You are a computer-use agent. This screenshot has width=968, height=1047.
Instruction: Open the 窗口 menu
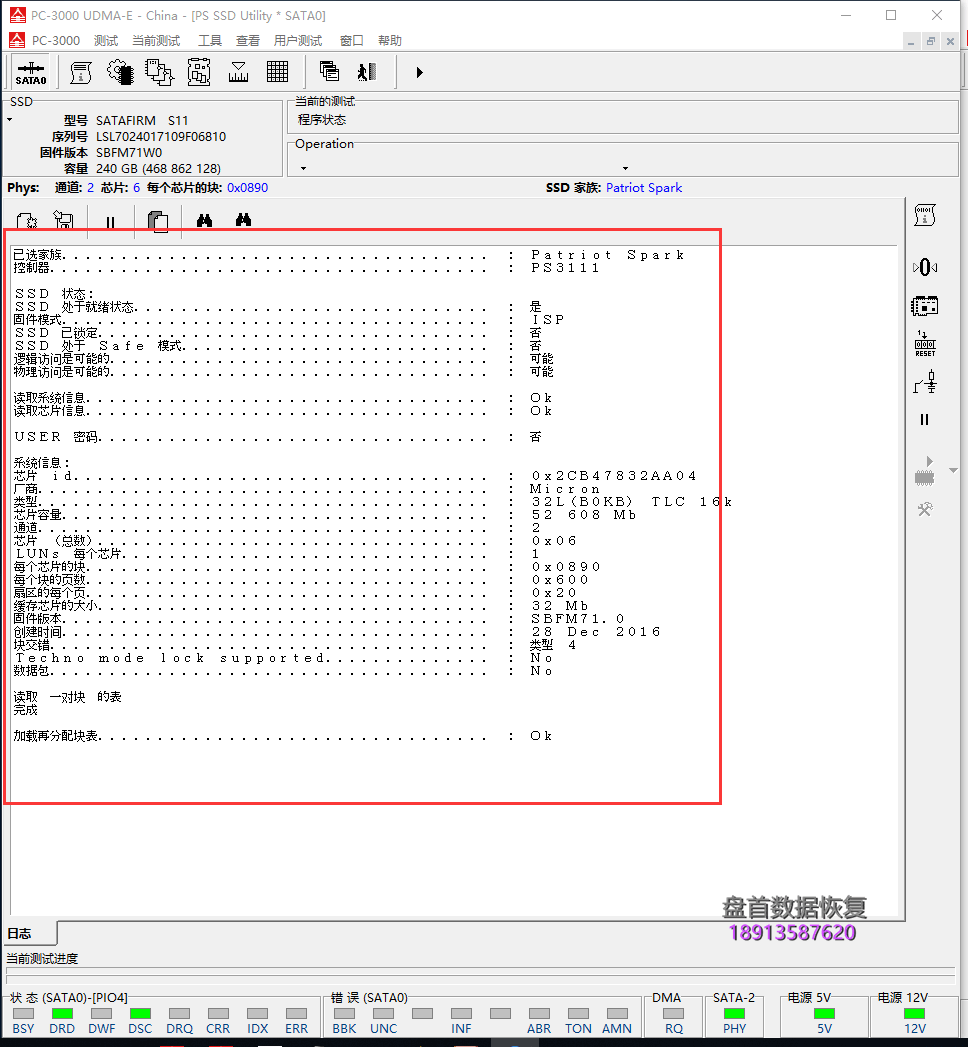point(351,41)
